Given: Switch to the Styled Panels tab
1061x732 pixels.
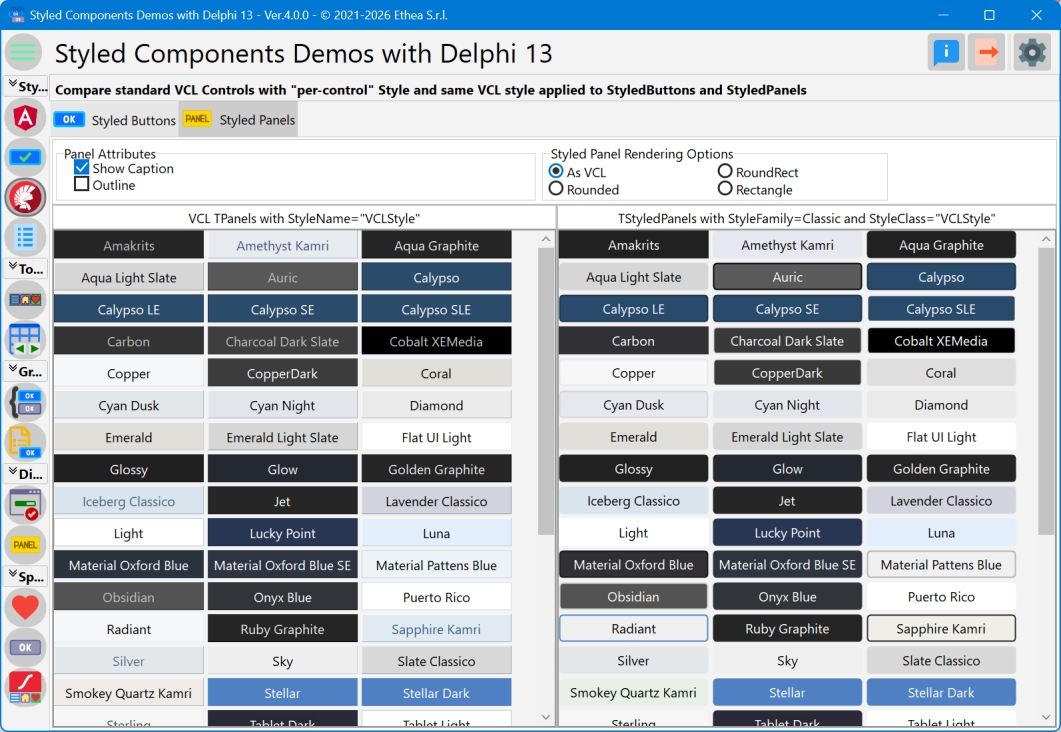Looking at the screenshot, I should point(239,120).
